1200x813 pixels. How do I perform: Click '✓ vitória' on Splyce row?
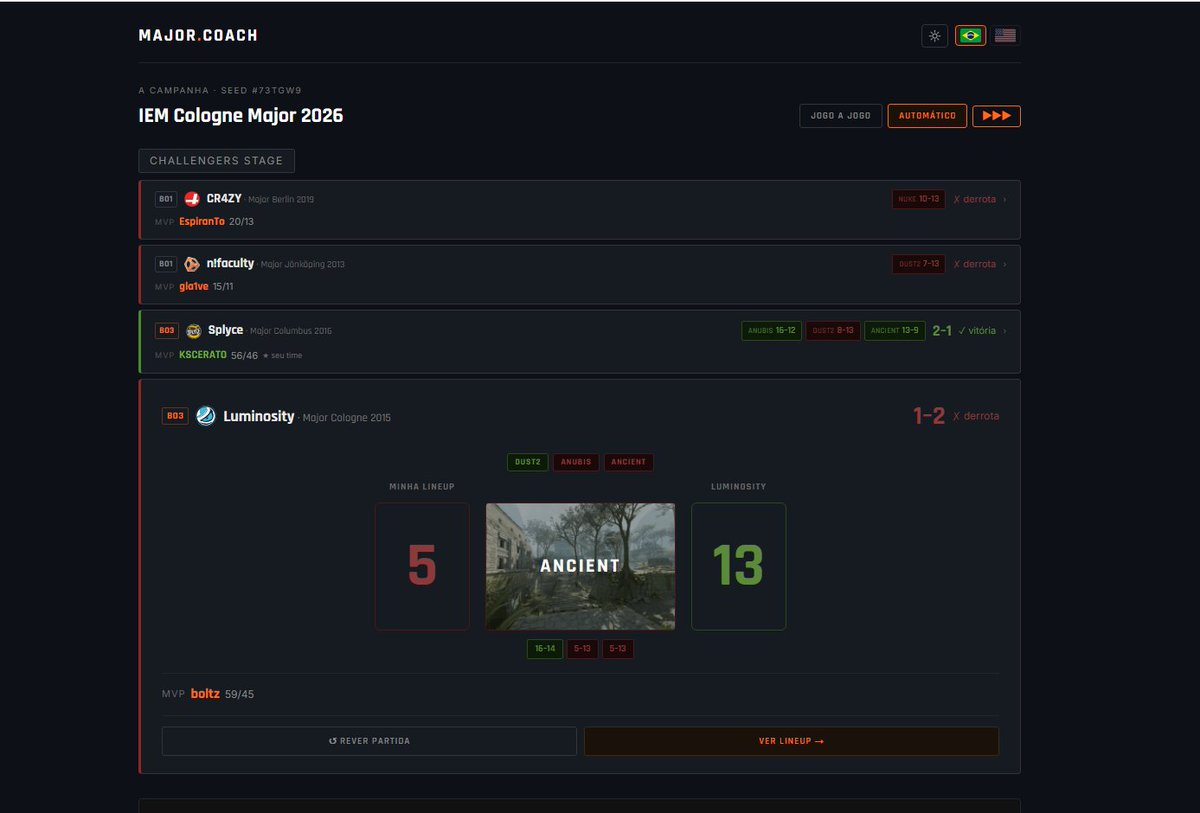point(977,331)
